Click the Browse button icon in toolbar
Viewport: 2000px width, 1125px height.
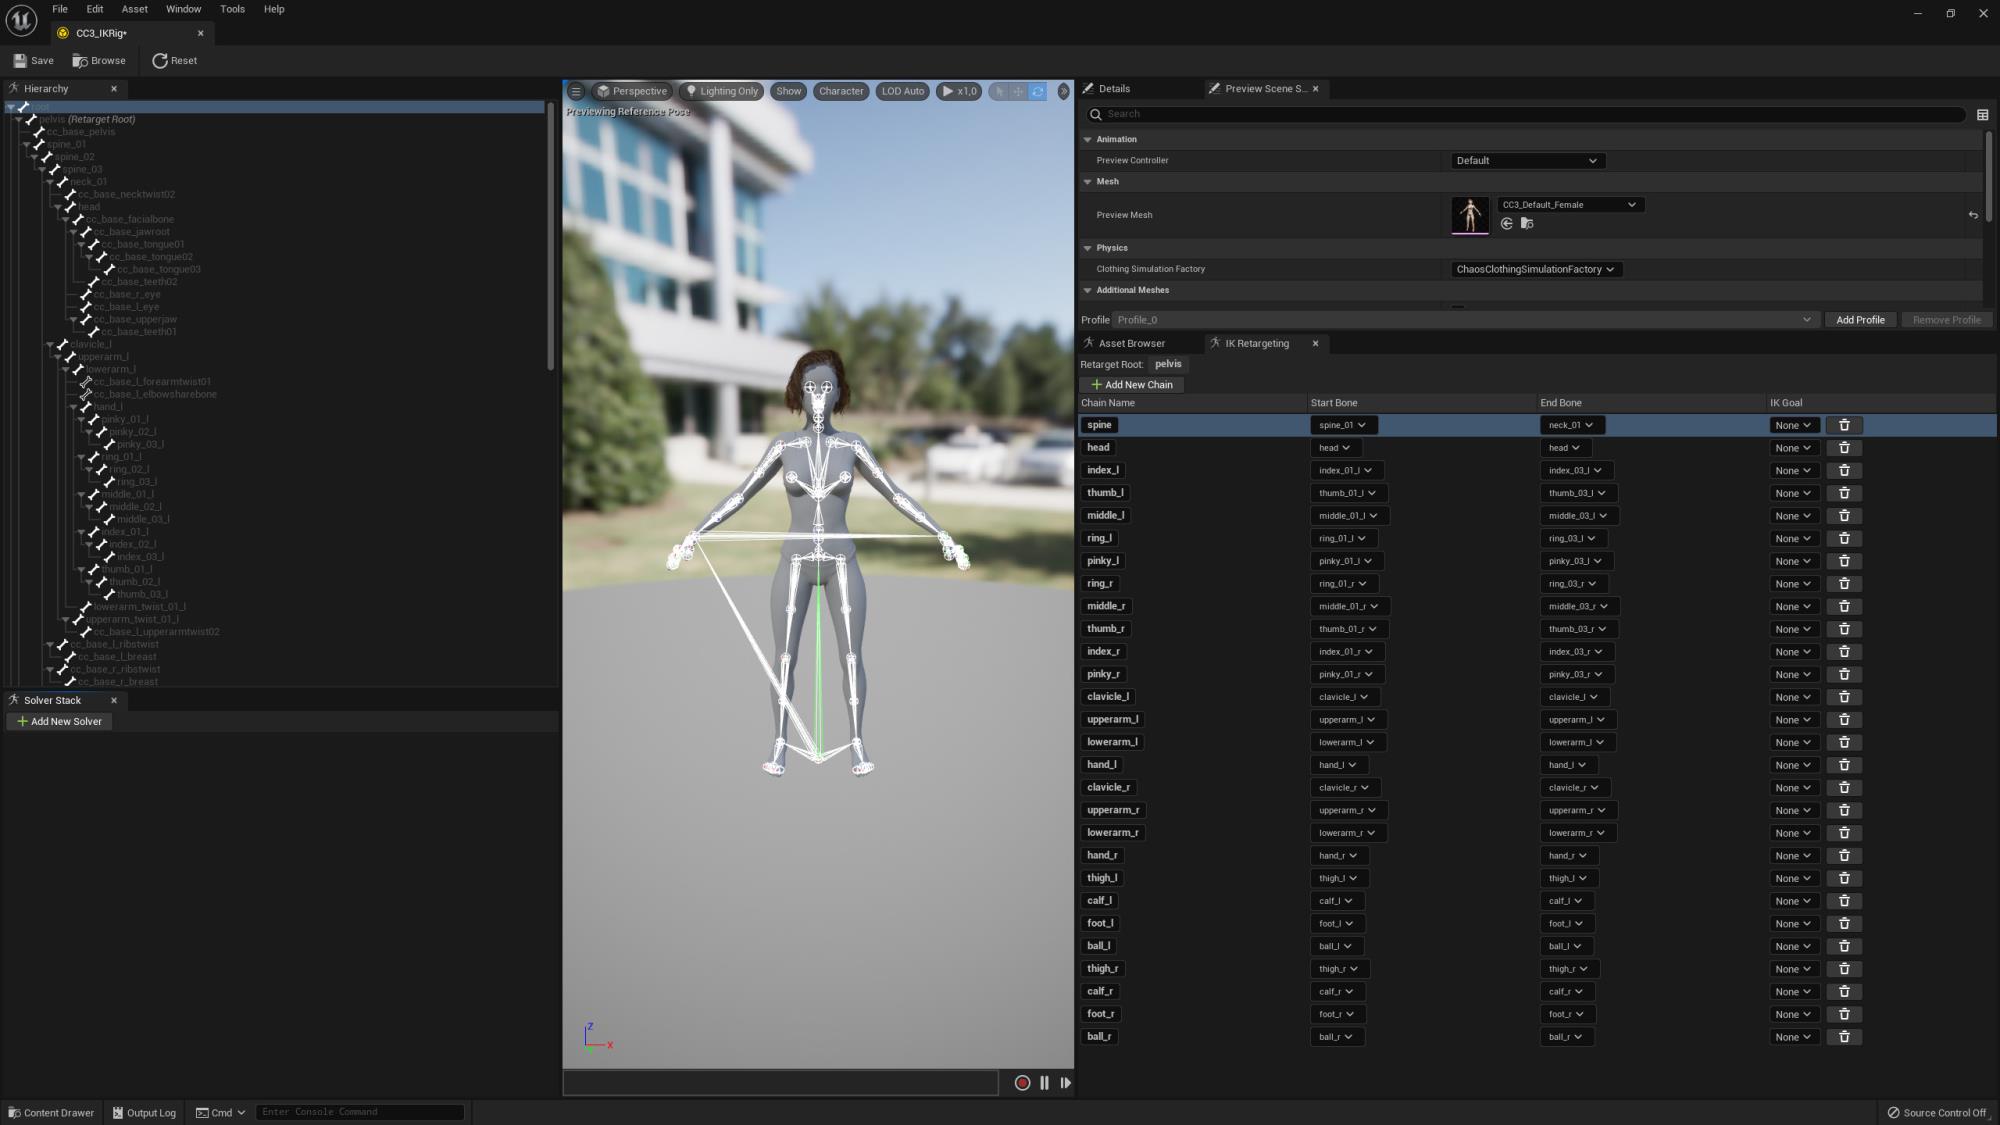[x=80, y=60]
